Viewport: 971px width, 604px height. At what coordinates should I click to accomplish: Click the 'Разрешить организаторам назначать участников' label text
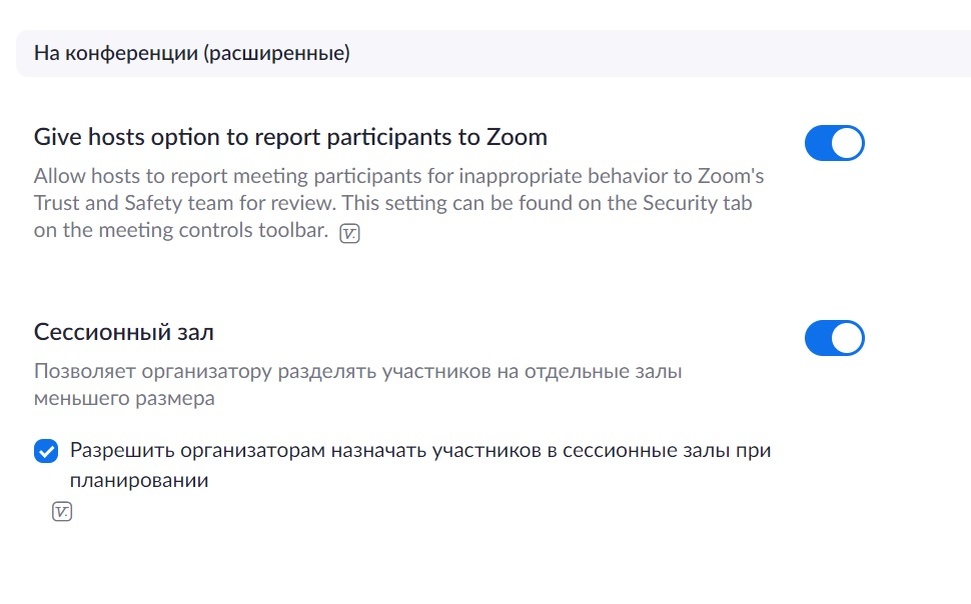tap(420, 451)
